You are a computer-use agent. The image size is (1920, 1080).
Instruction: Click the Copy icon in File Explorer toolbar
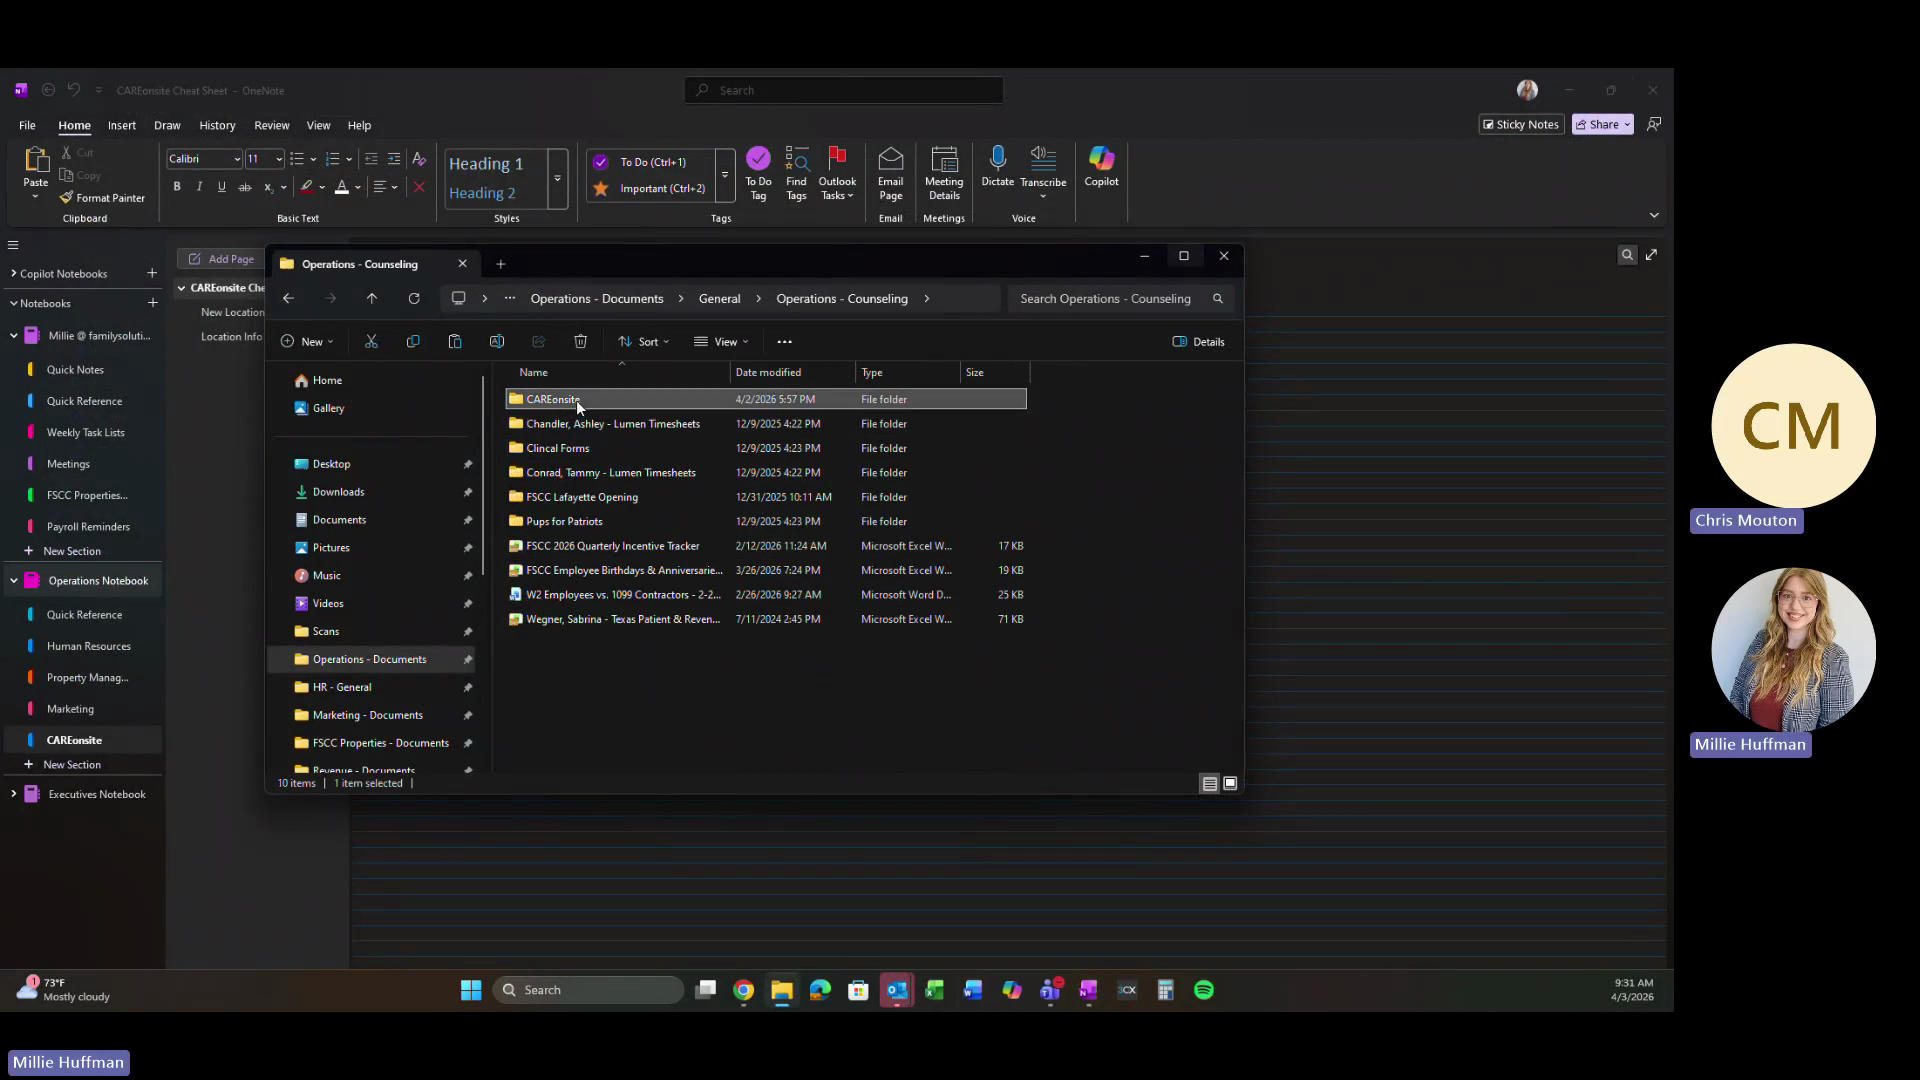coord(413,342)
